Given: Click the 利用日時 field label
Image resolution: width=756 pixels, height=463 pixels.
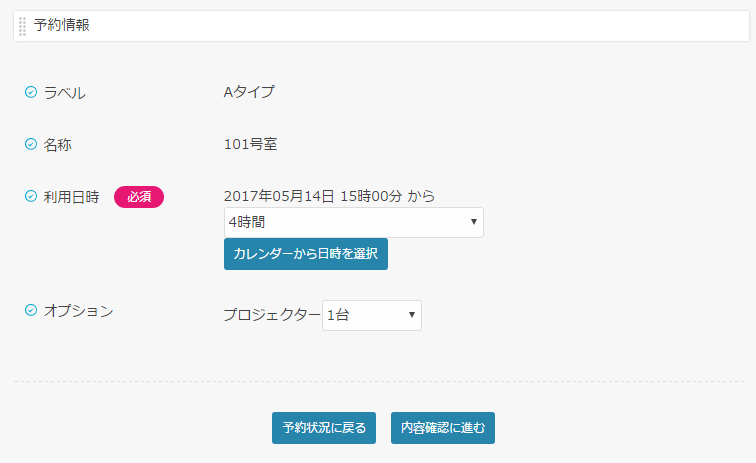Looking at the screenshot, I should pyautogui.click(x=71, y=197).
